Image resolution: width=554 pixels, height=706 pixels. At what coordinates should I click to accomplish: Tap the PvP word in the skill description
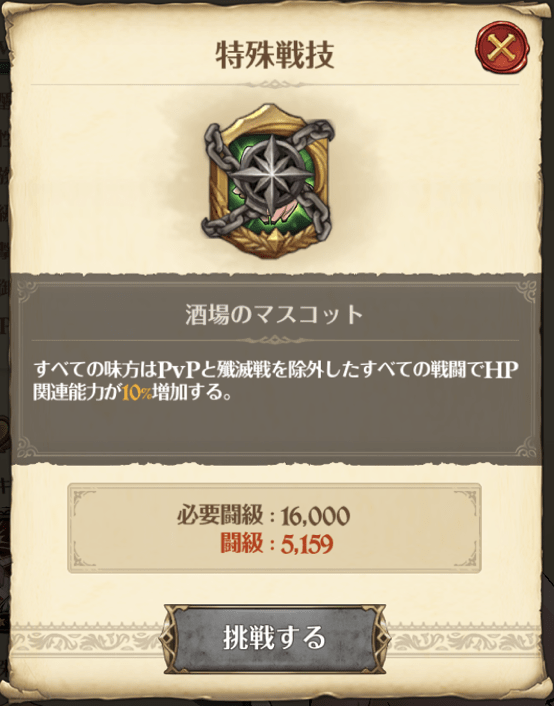180,370
